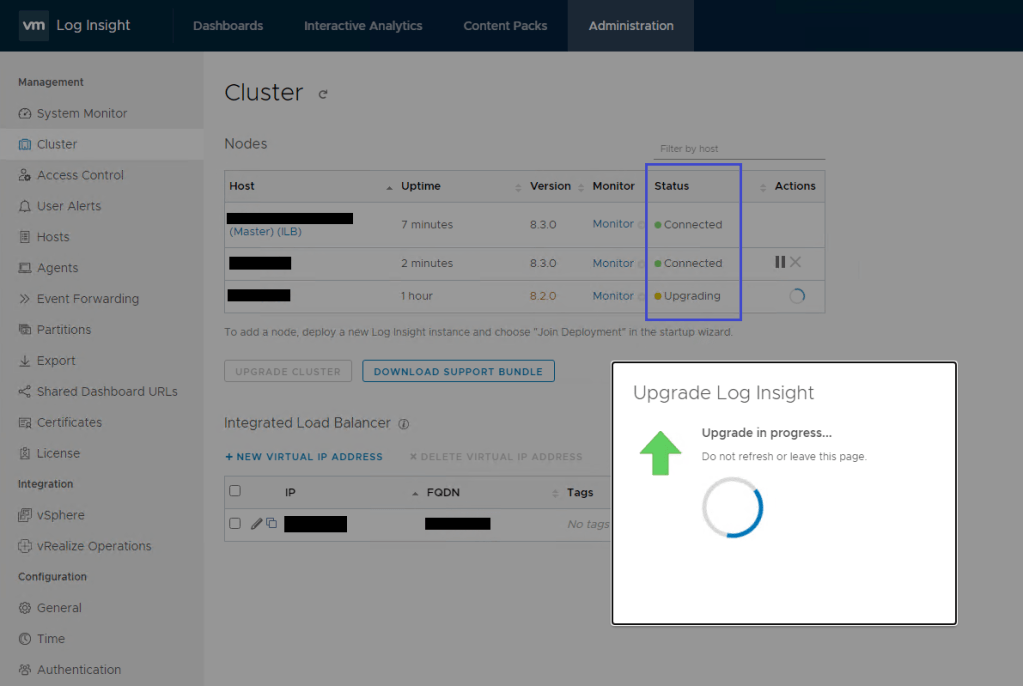The image size is (1023, 686).
Task: Switch to Interactive Analytics tab
Action: [x=363, y=26]
